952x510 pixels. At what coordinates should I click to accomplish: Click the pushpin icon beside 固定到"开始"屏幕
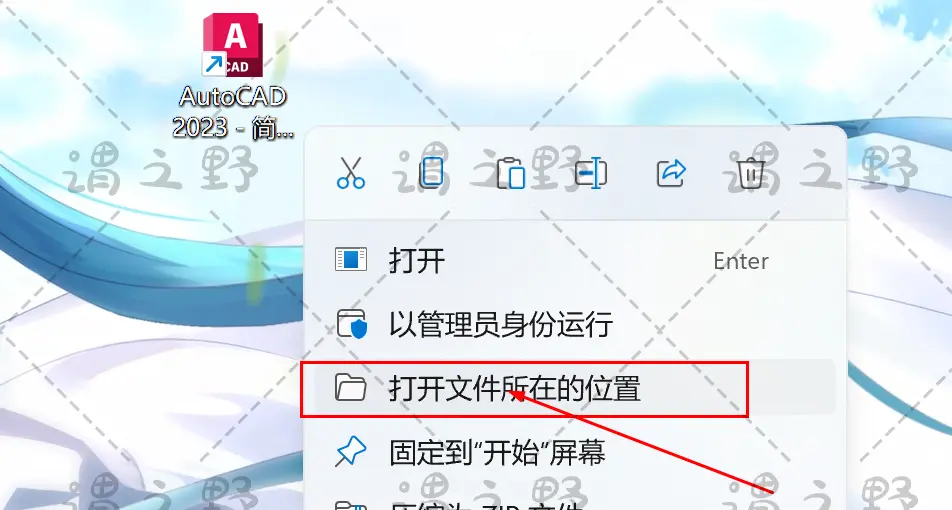351,452
